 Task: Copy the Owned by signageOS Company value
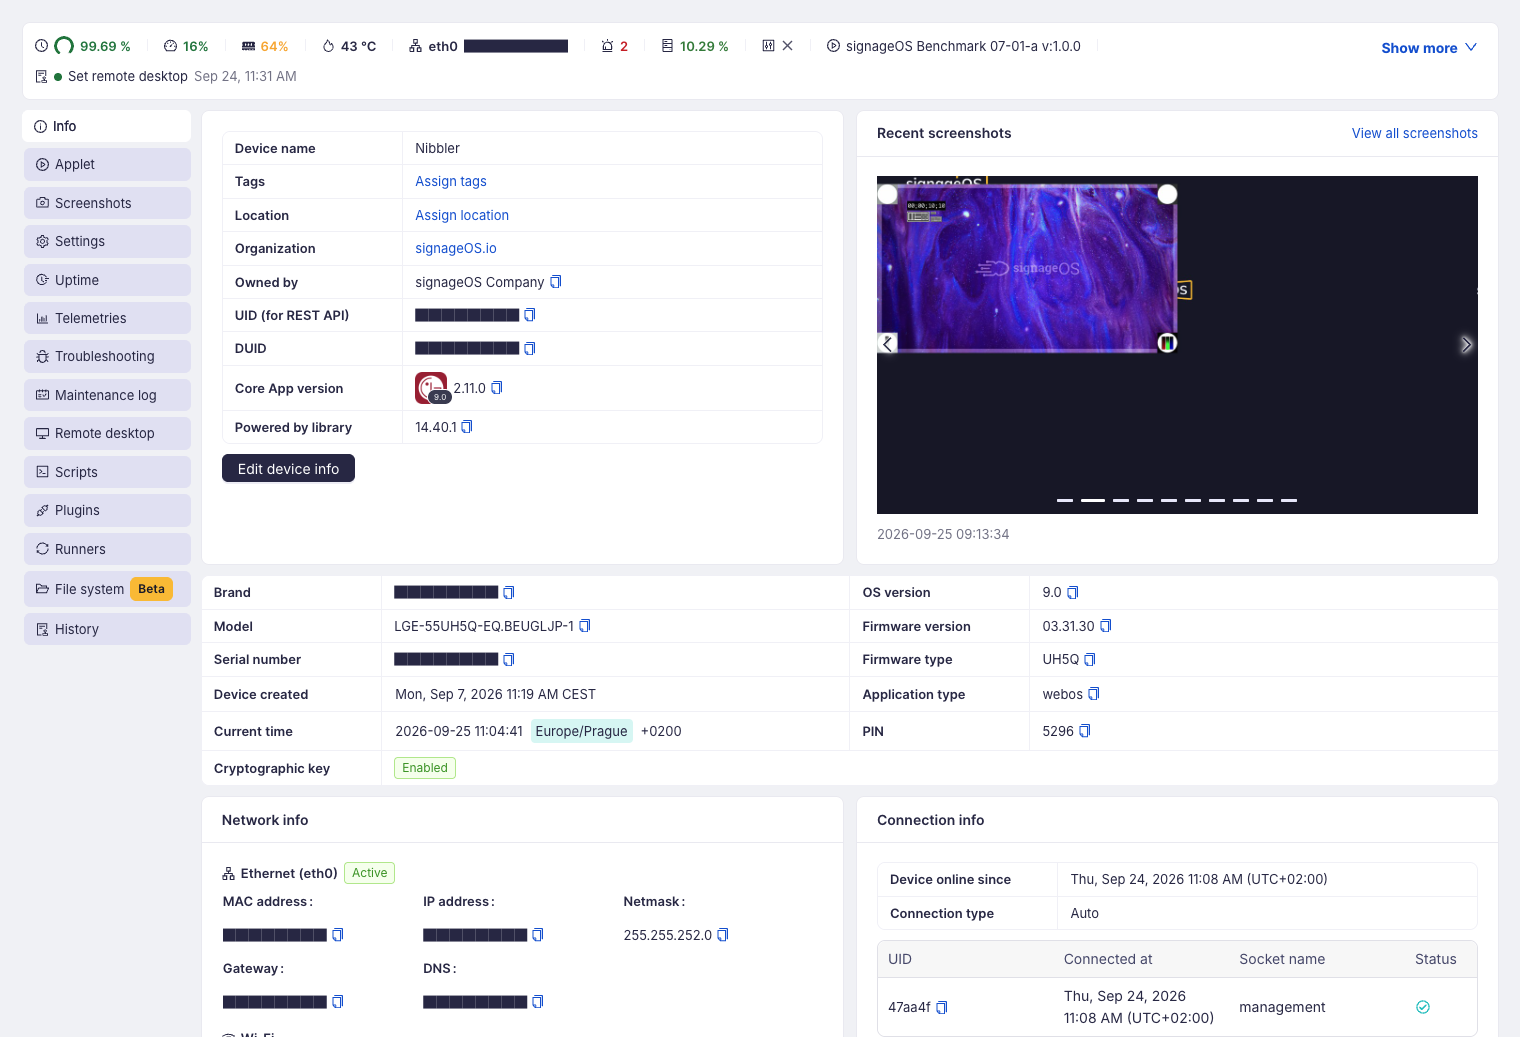(556, 282)
